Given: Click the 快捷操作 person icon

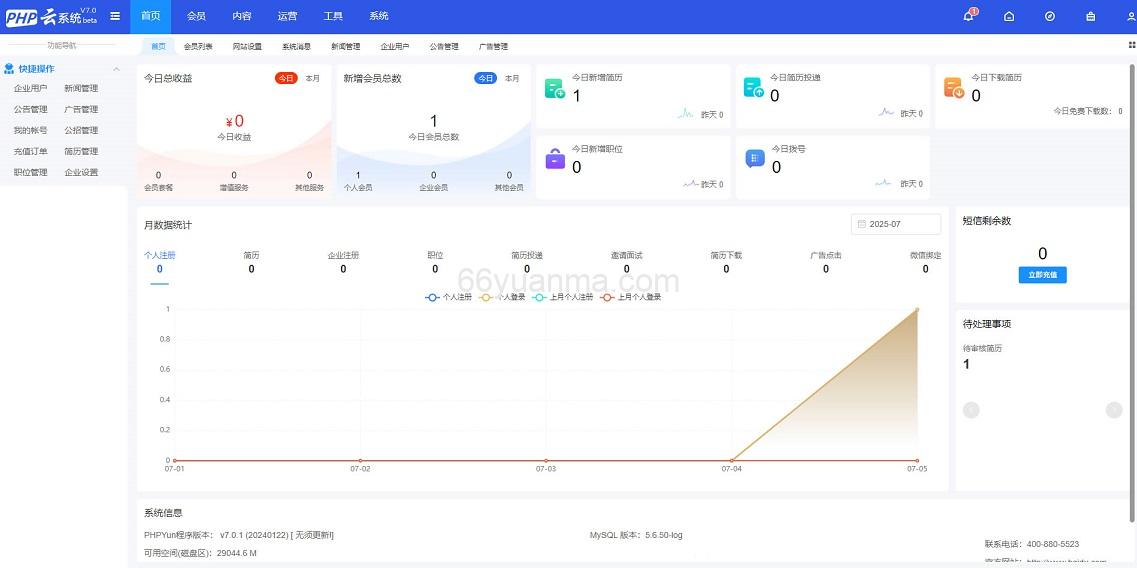Looking at the screenshot, I should tap(9, 69).
